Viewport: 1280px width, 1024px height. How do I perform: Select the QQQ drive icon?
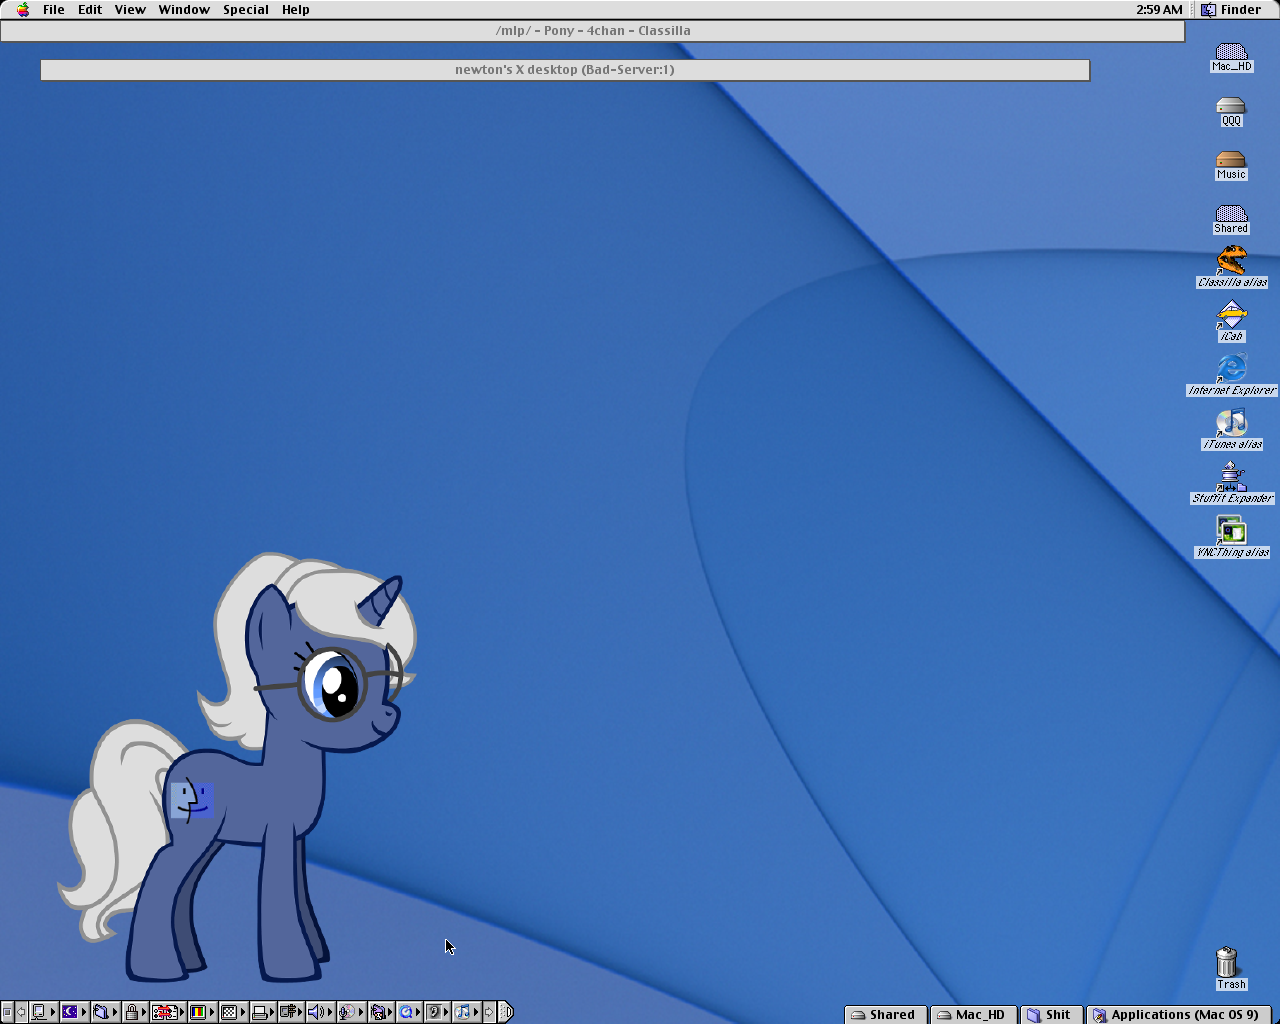click(1231, 112)
